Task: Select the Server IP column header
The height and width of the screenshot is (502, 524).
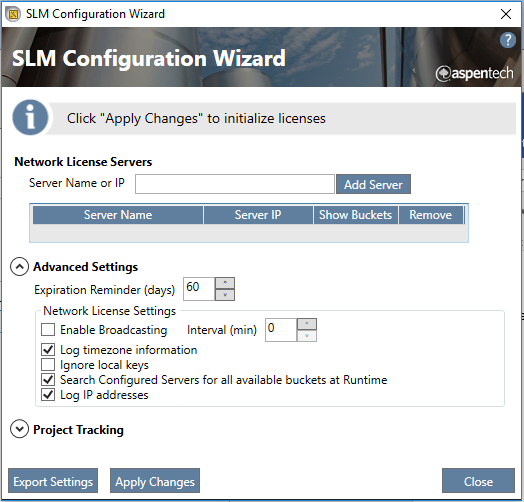Action: point(258,215)
